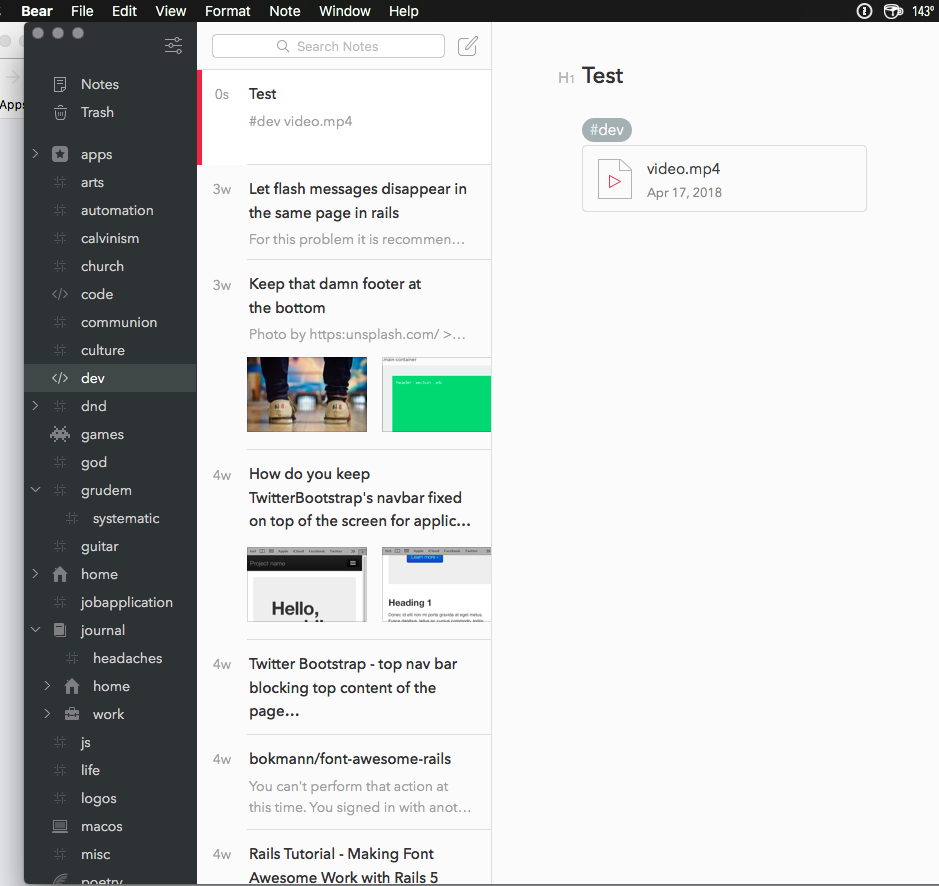Select the systematic subtag
Screen dimensions: 939x886
126,518
